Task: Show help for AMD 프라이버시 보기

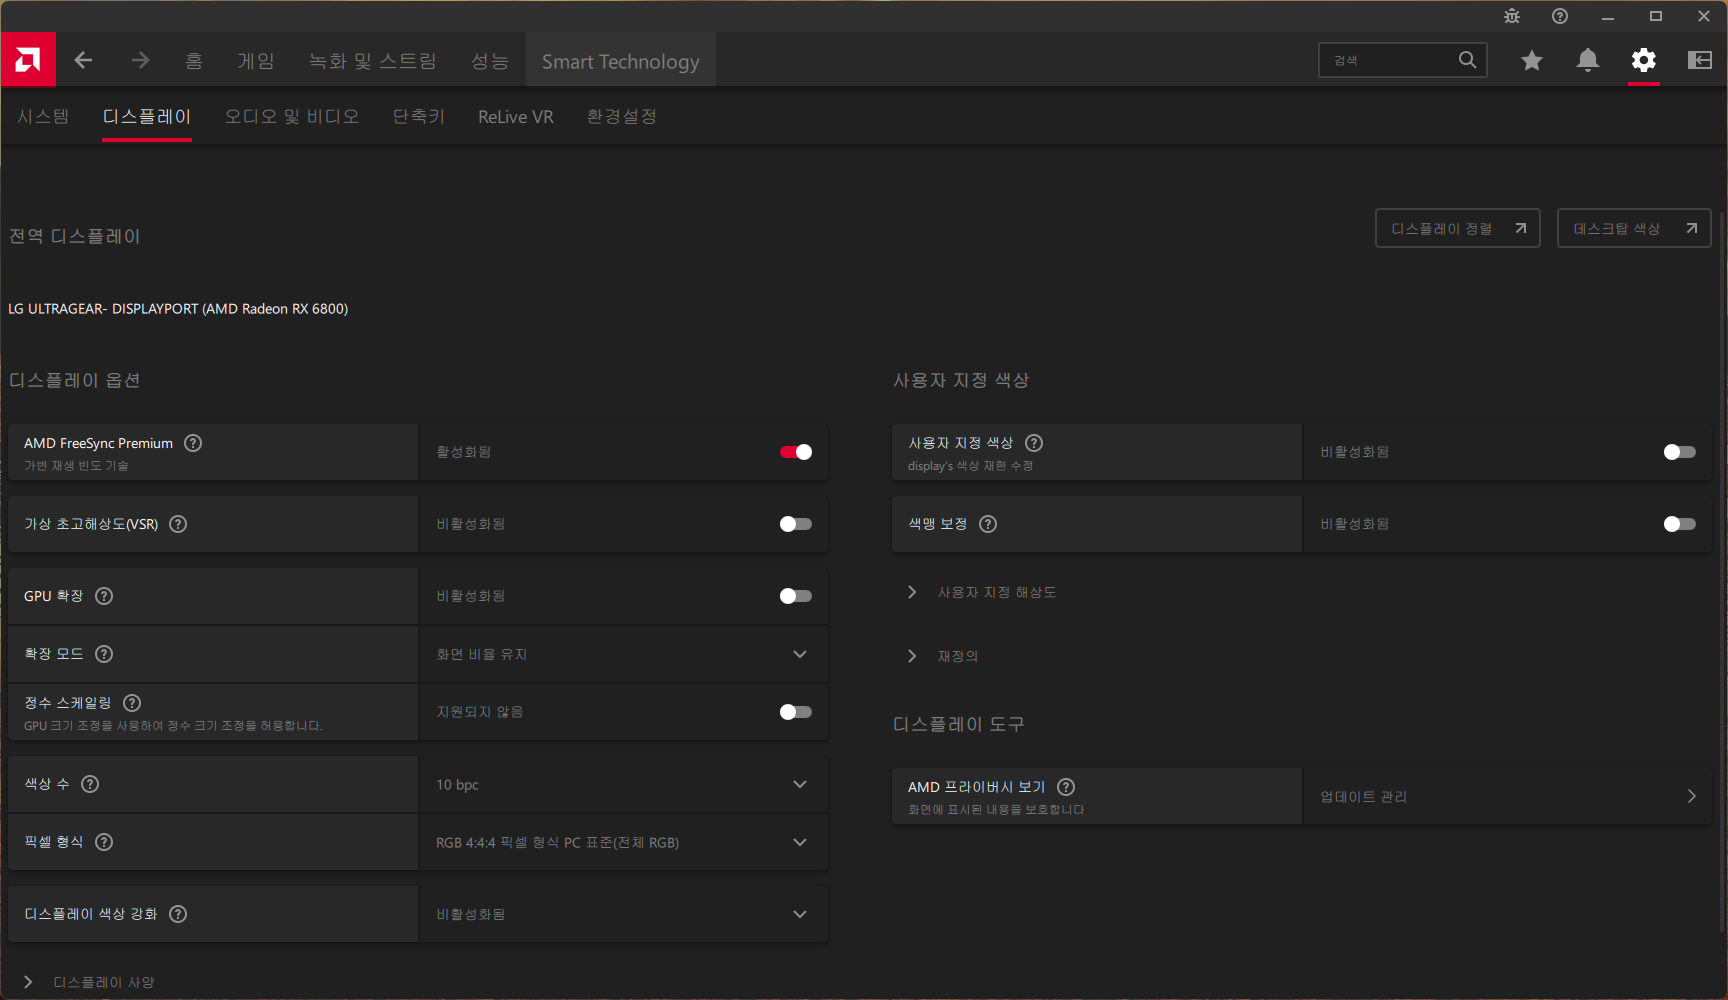Action: click(1066, 787)
